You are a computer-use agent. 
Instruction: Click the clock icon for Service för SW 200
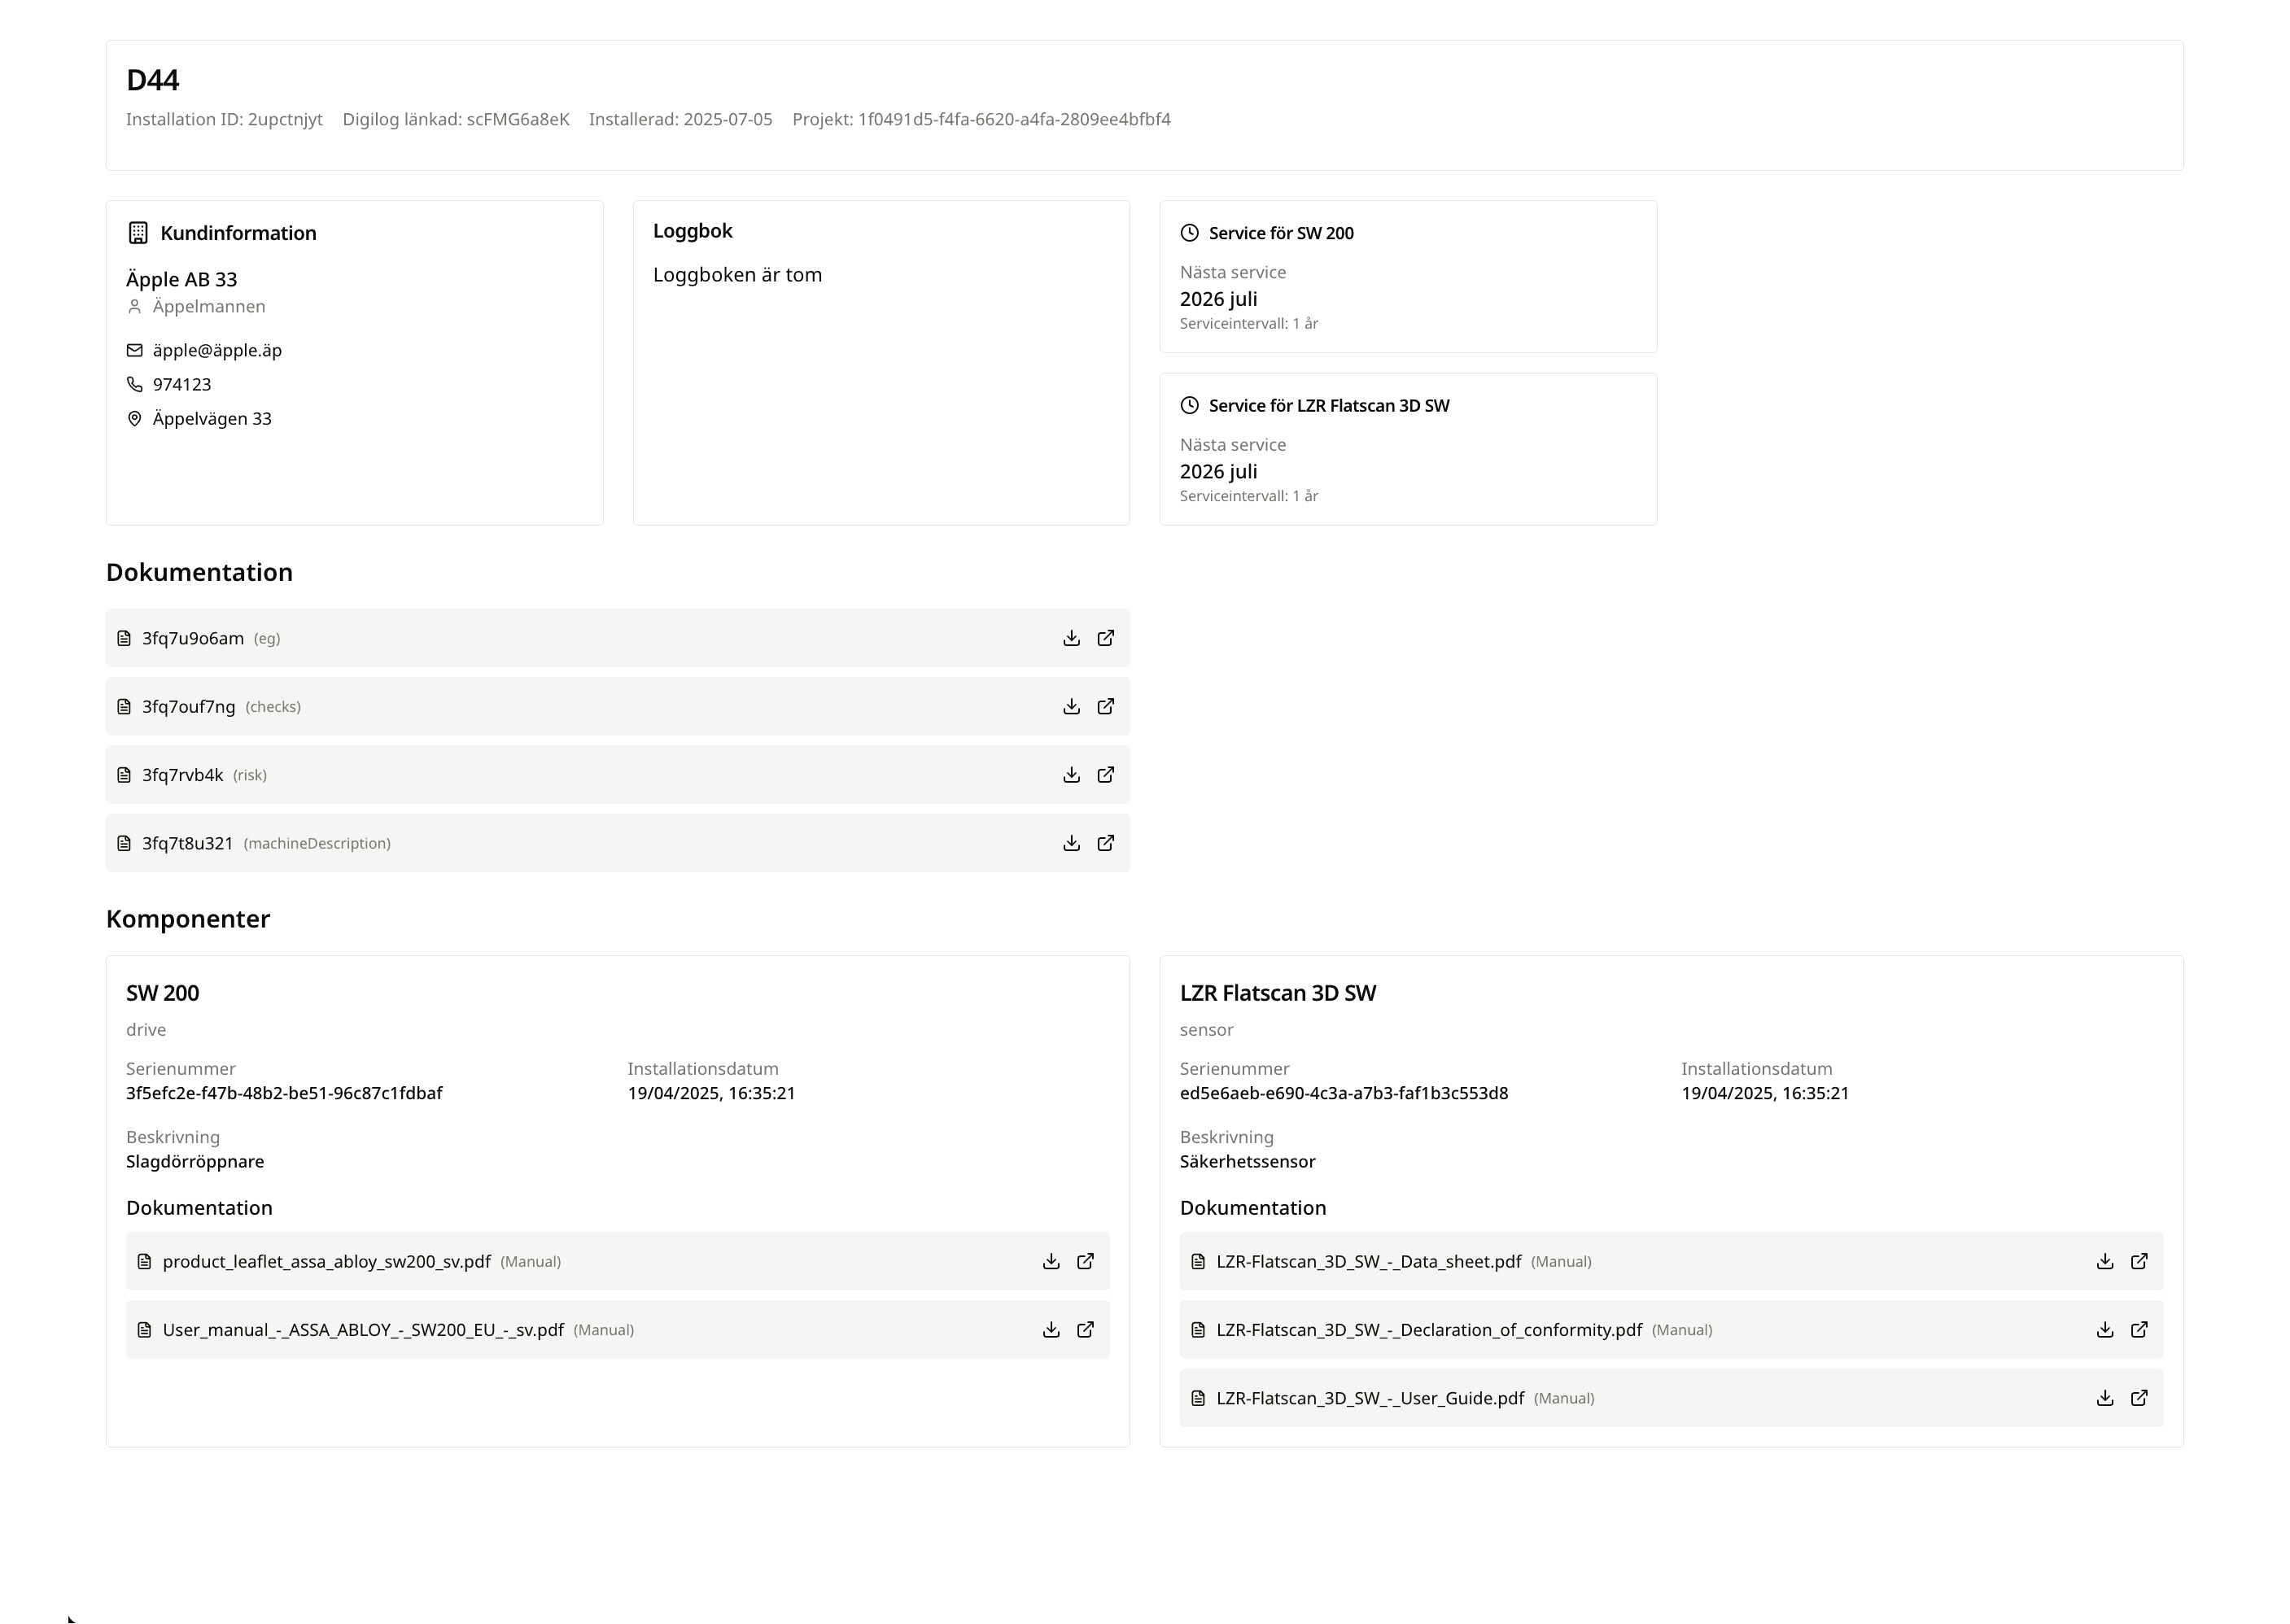(x=1189, y=233)
